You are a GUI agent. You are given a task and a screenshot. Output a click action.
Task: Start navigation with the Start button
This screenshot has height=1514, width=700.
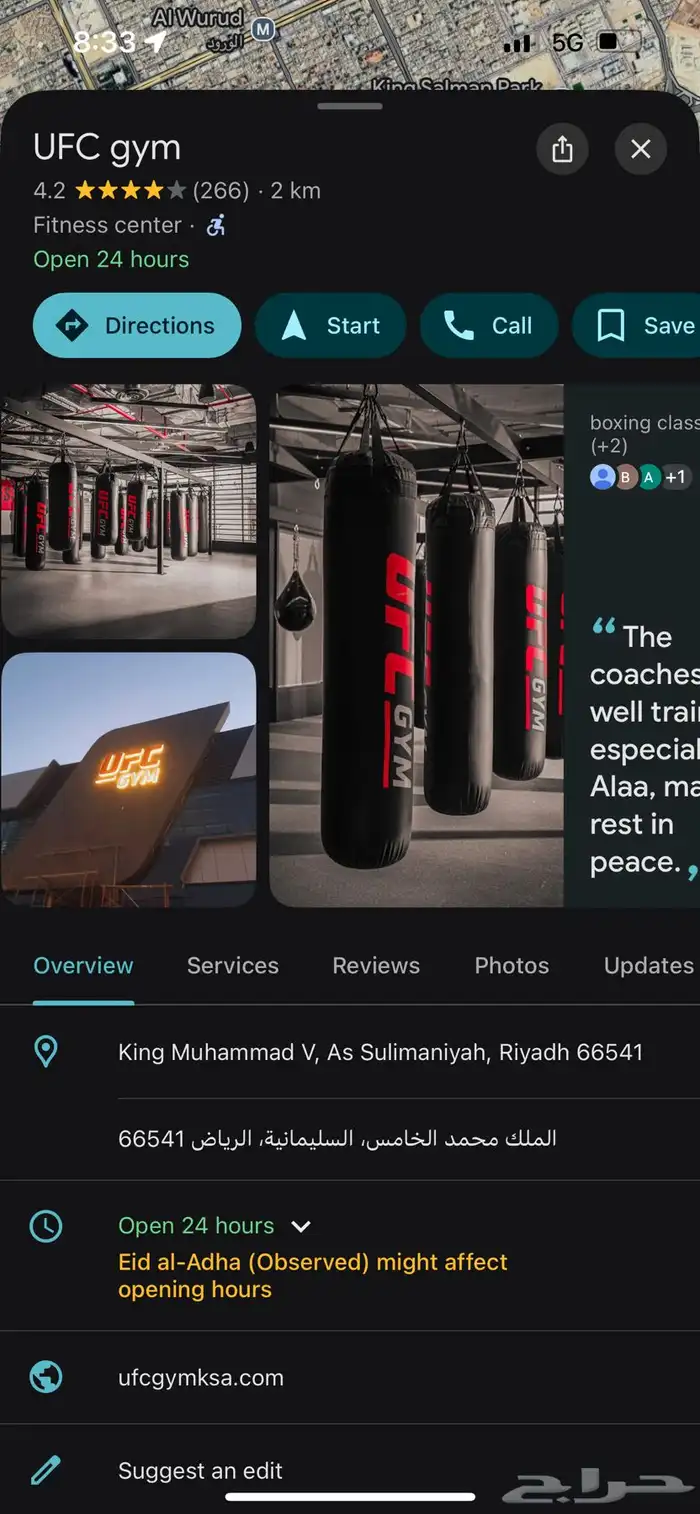331,325
